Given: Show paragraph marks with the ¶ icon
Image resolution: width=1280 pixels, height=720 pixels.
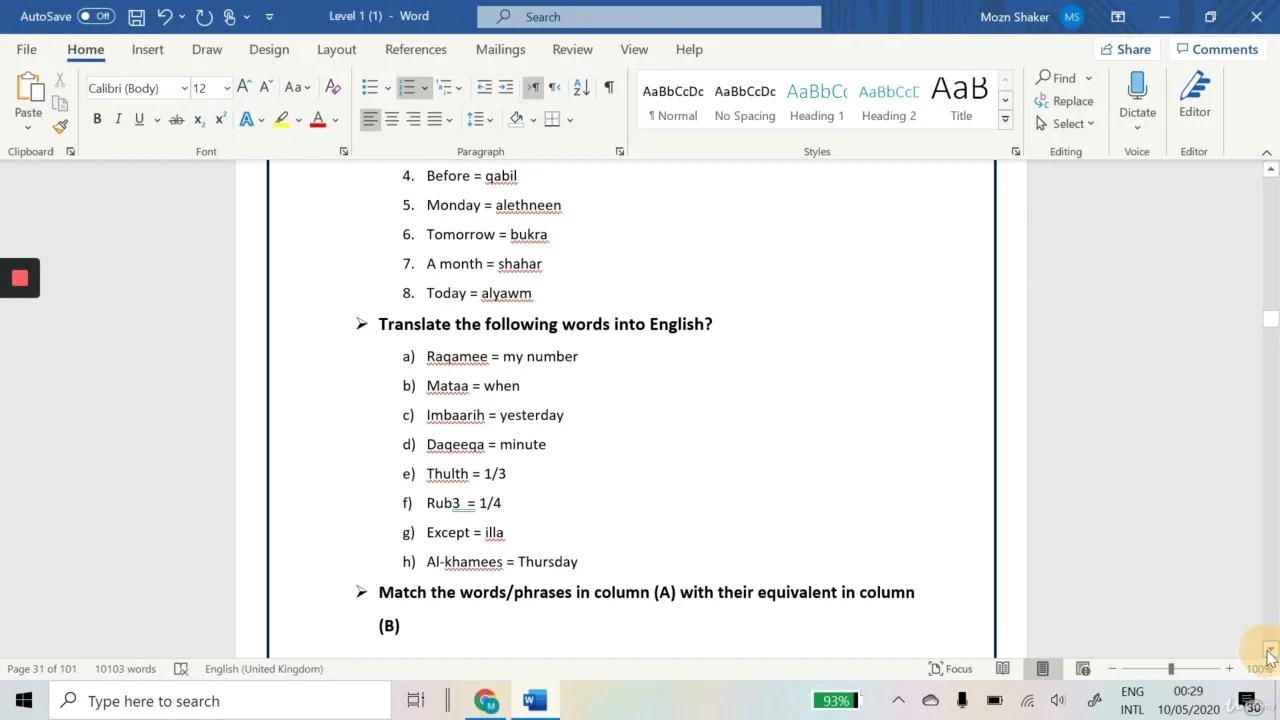Looking at the screenshot, I should point(609,88).
